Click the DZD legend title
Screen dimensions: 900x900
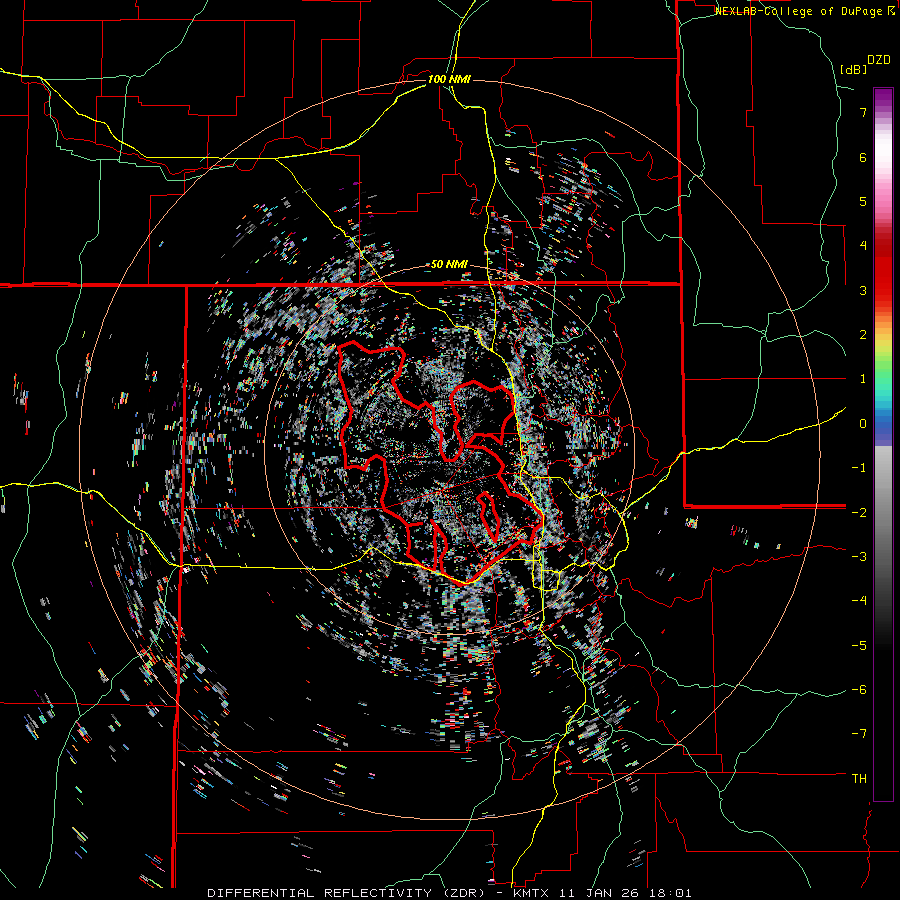tap(879, 60)
